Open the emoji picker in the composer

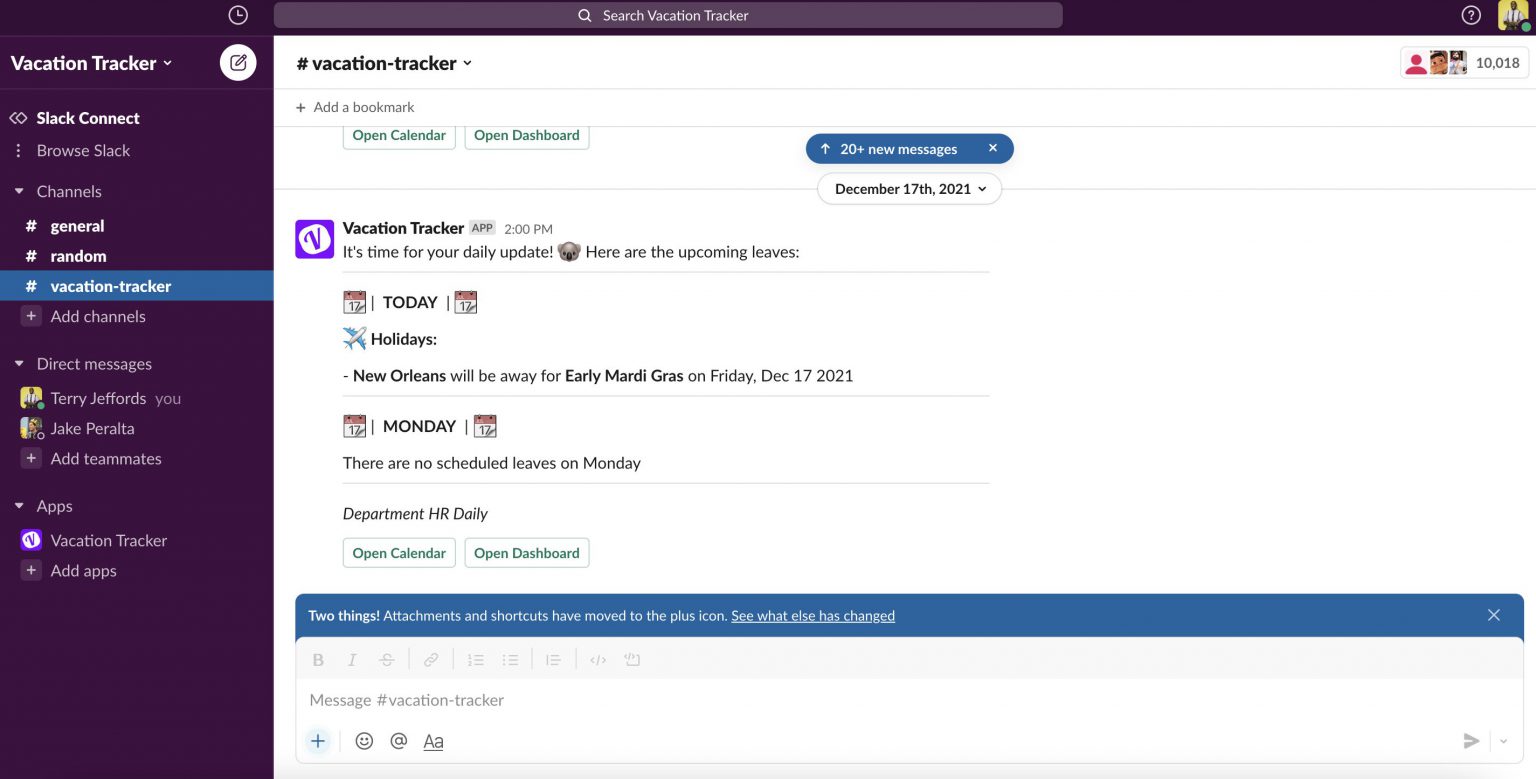[364, 741]
